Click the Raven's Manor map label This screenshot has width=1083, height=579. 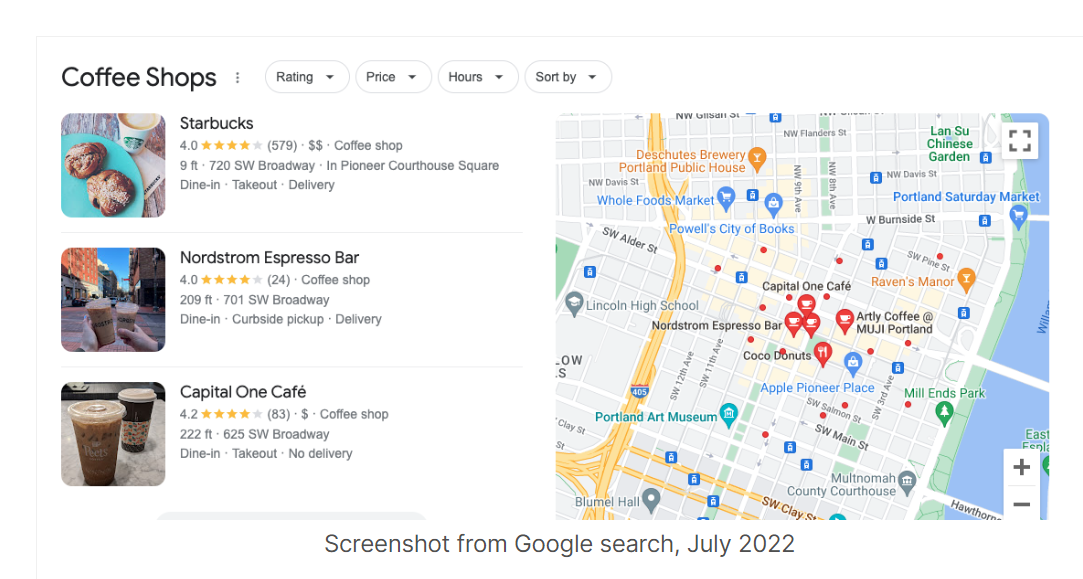tap(912, 282)
